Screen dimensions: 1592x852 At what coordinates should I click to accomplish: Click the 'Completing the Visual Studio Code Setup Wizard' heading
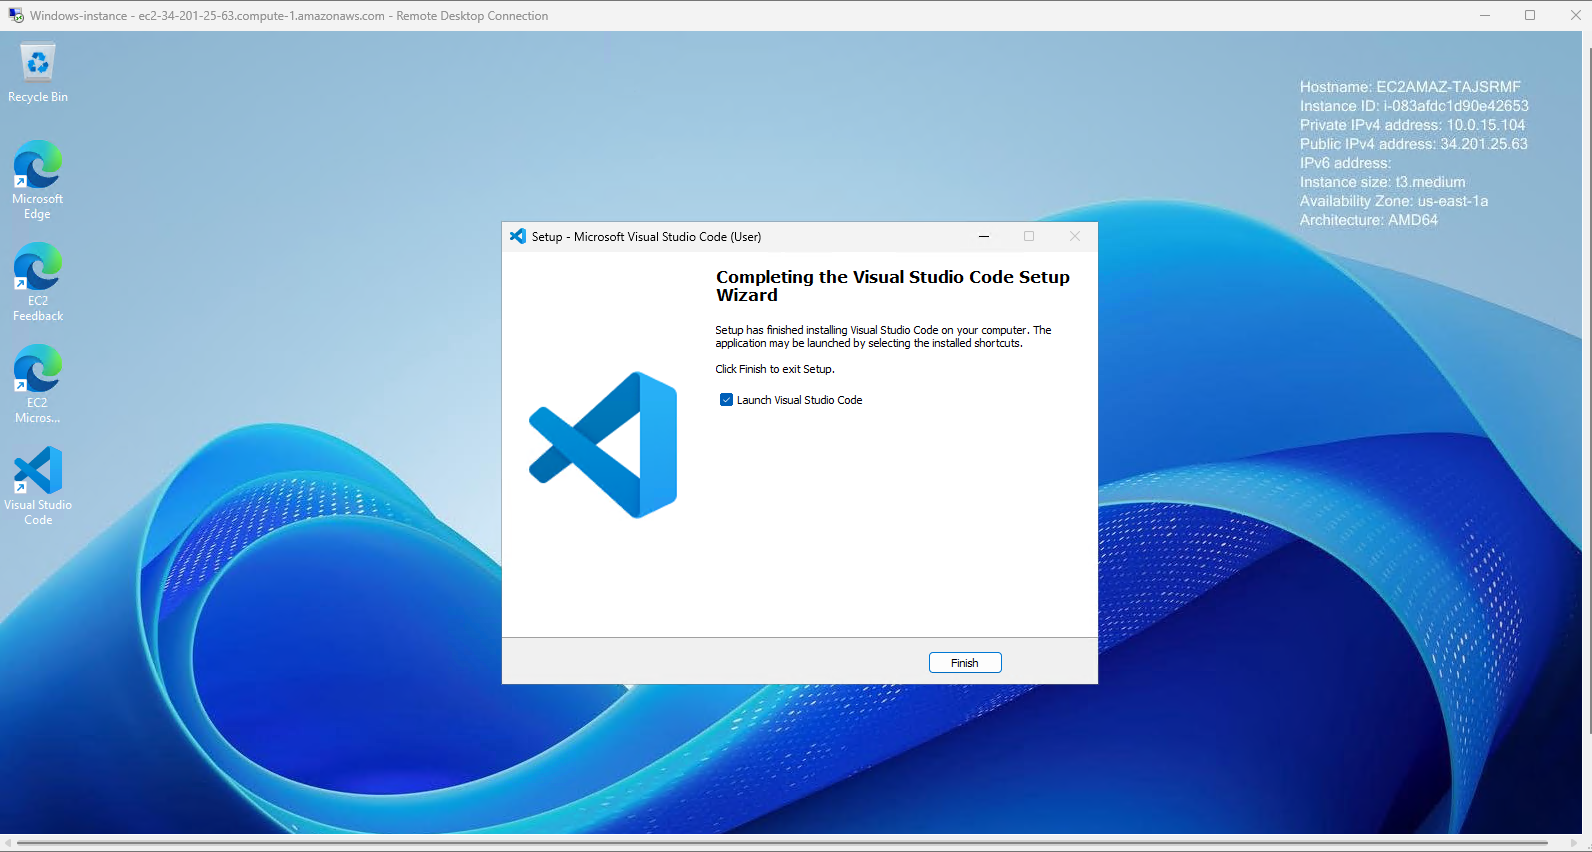pos(893,286)
